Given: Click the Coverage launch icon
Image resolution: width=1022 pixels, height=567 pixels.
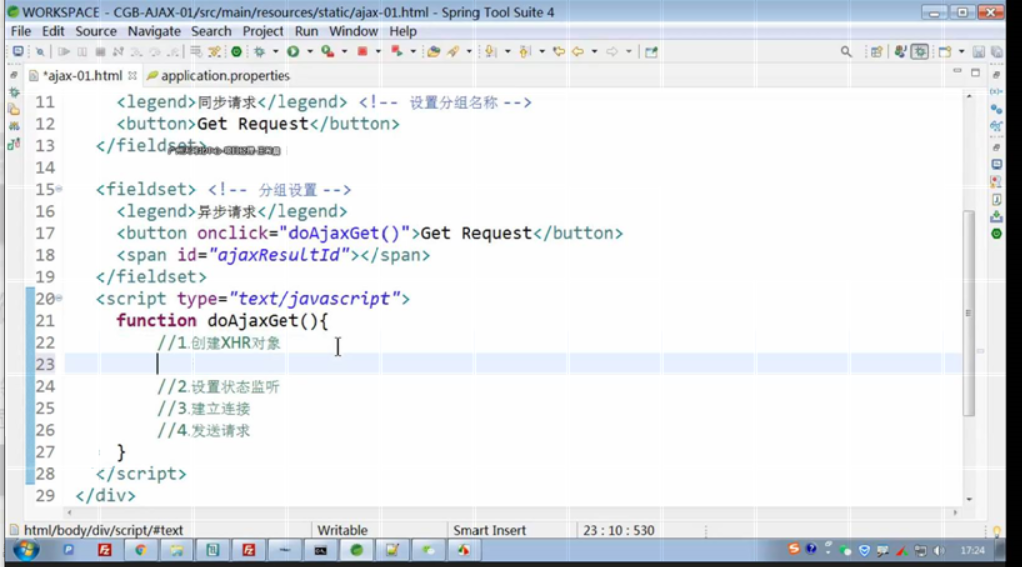Looking at the screenshot, I should click(x=328, y=51).
